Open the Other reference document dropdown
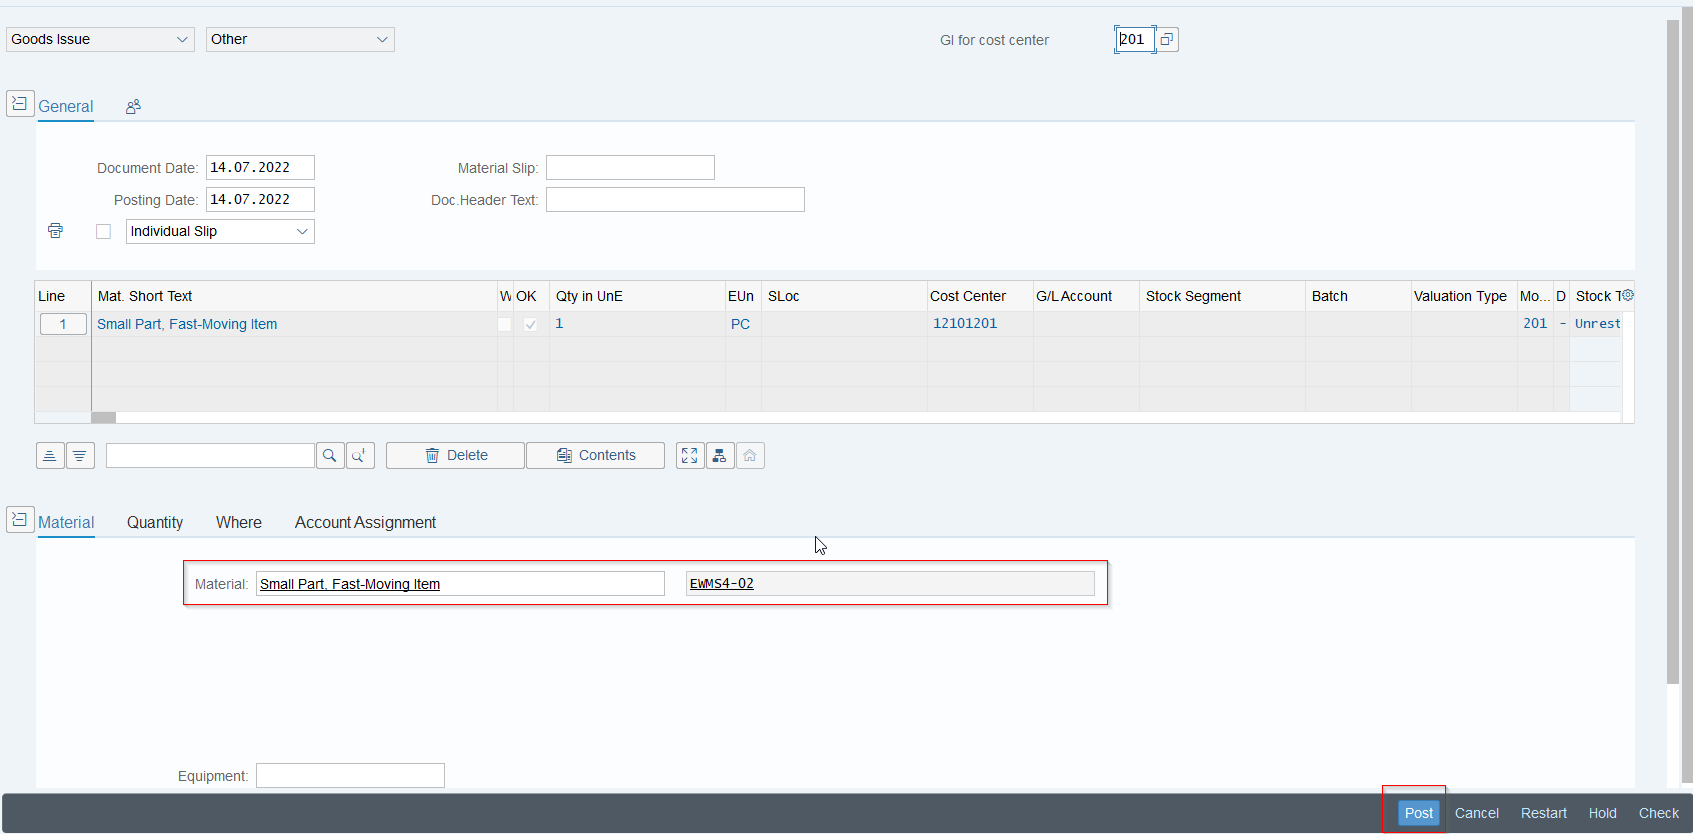The width and height of the screenshot is (1693, 834). coord(300,39)
